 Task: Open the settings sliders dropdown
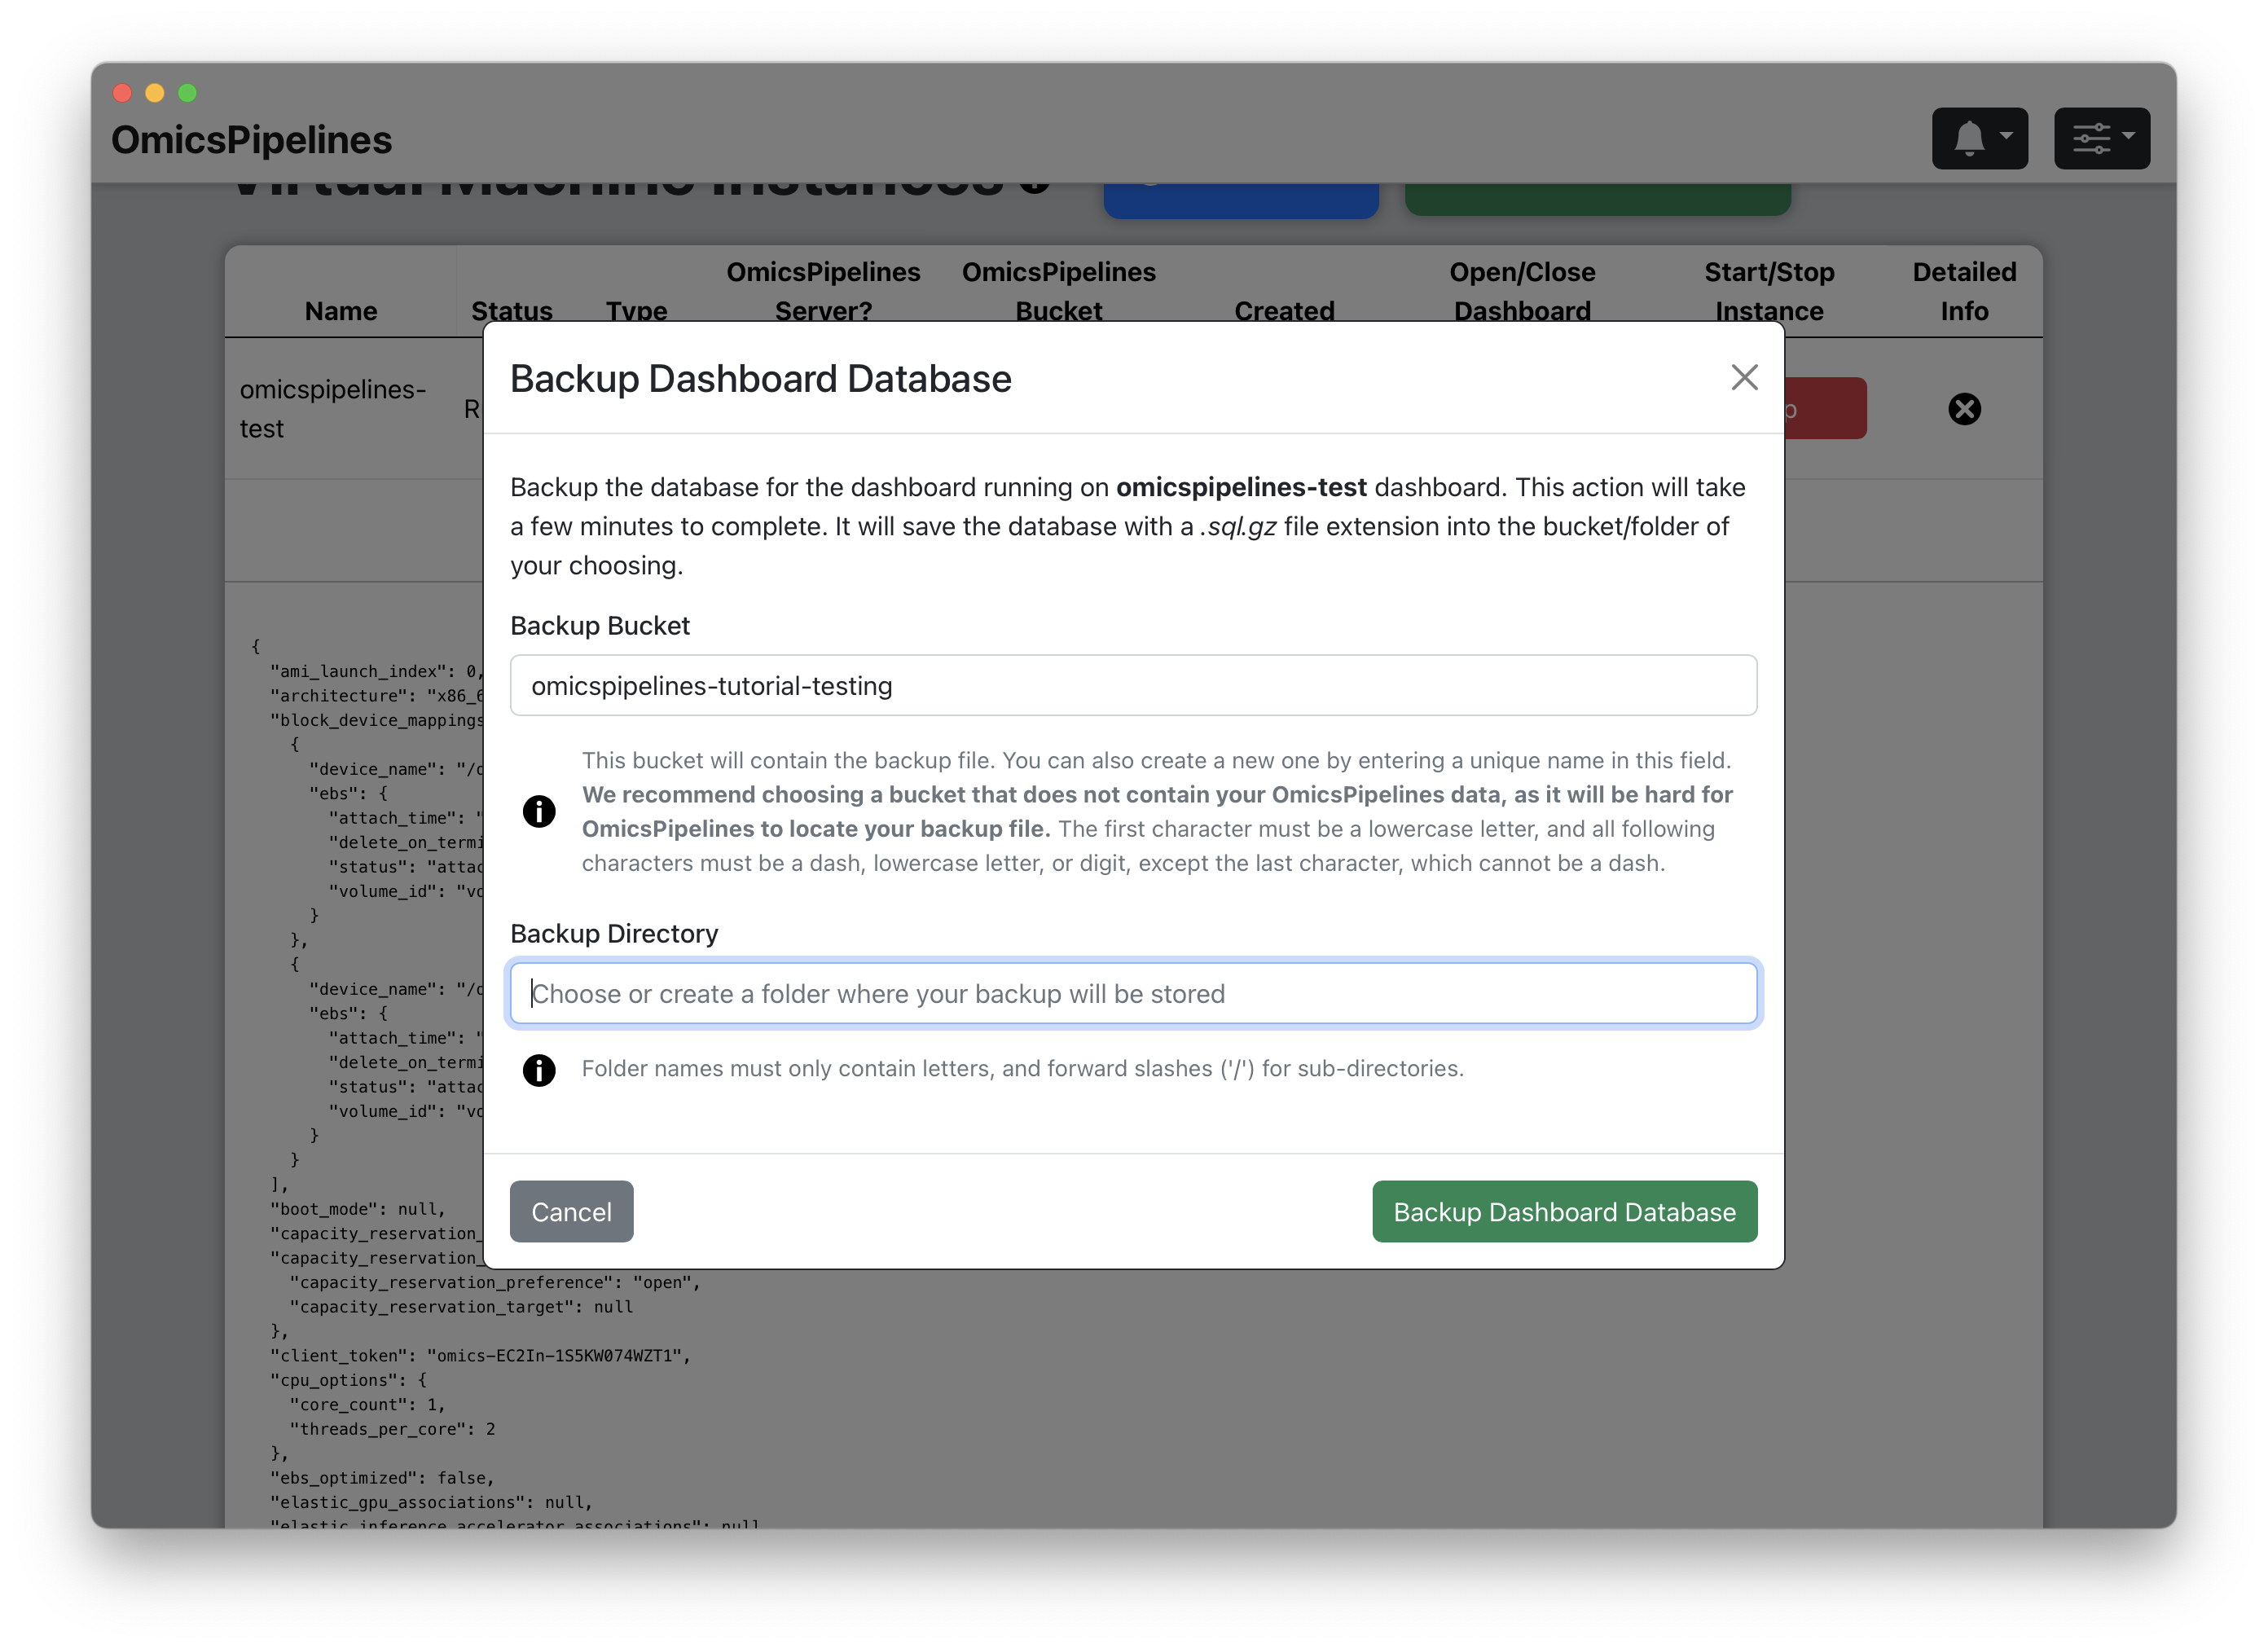(2101, 138)
